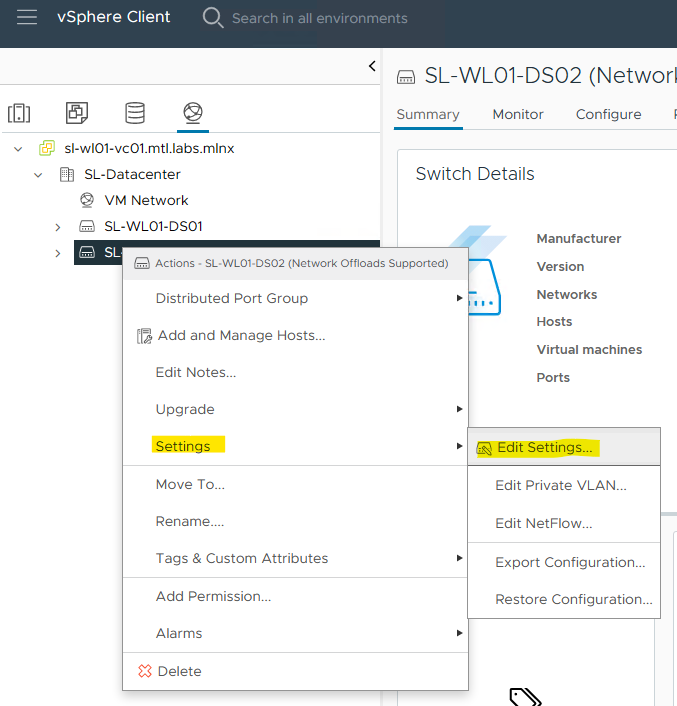Click the Hosts label
The width and height of the screenshot is (677, 706).
[554, 322]
